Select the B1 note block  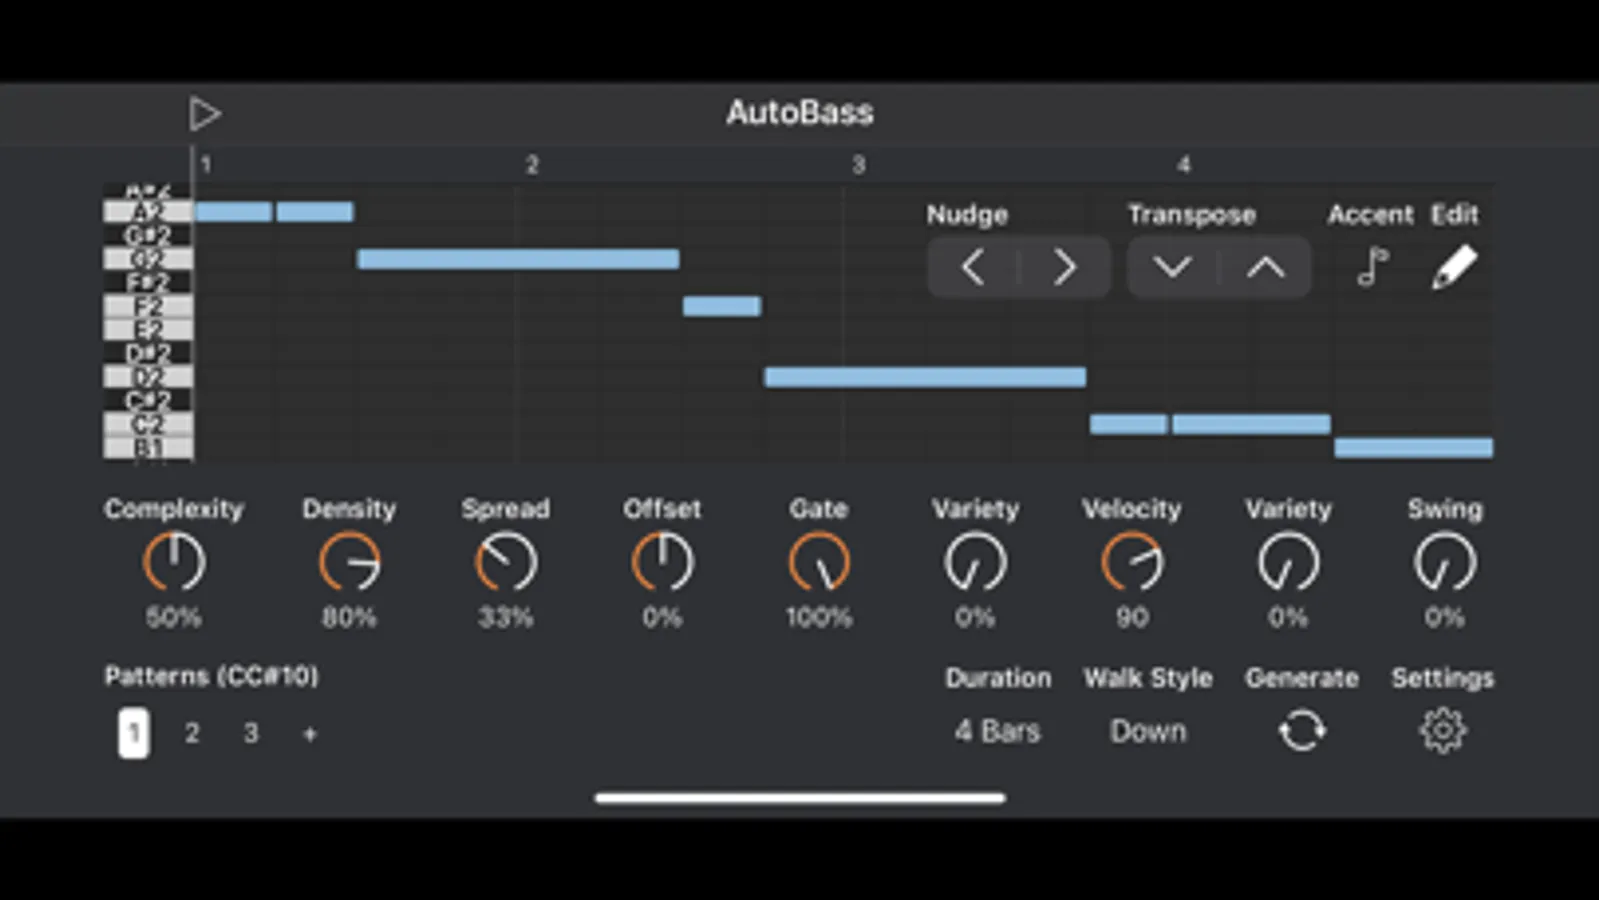point(1414,447)
